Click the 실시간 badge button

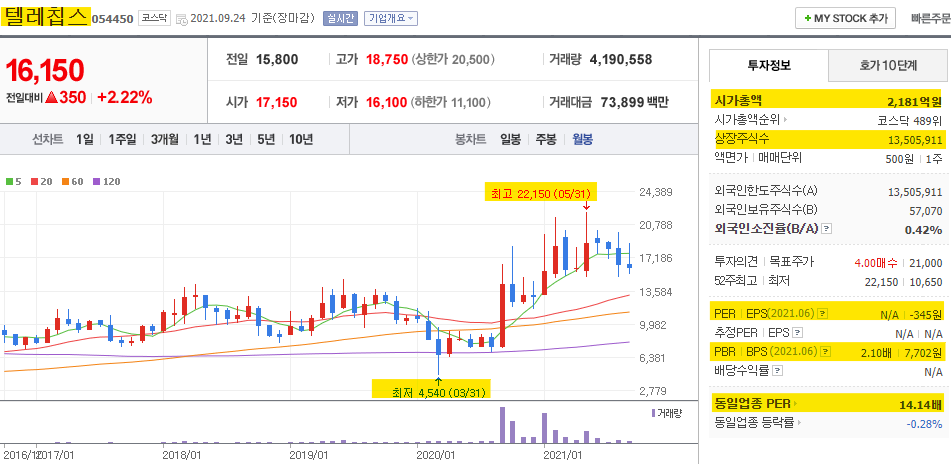coord(341,18)
